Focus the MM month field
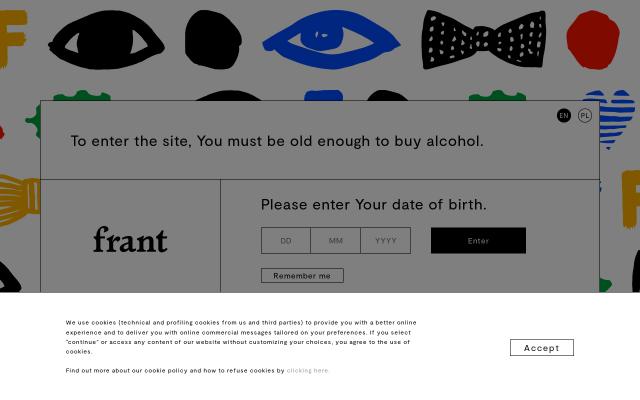Image resolution: width=640 pixels, height=400 pixels. (x=336, y=241)
